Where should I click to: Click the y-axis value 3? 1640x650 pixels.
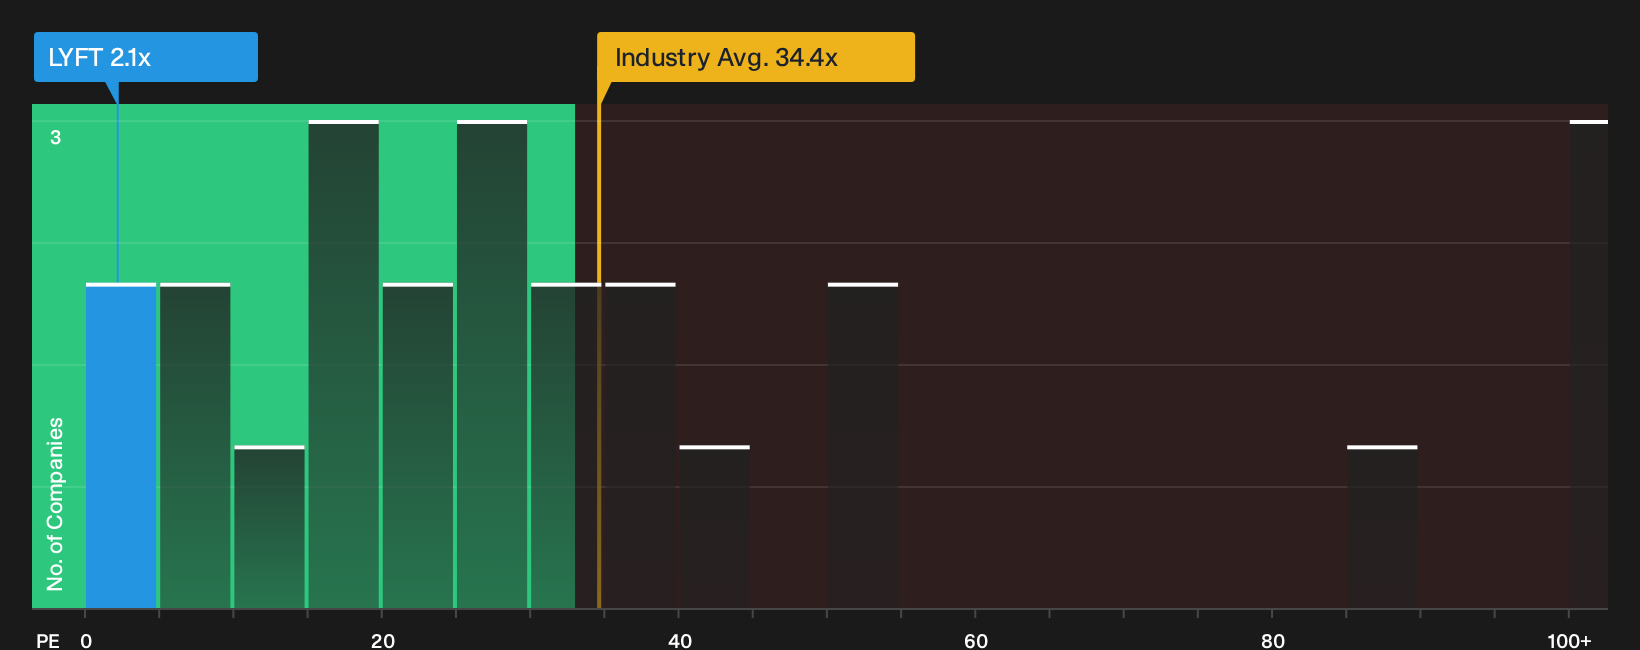click(x=56, y=137)
